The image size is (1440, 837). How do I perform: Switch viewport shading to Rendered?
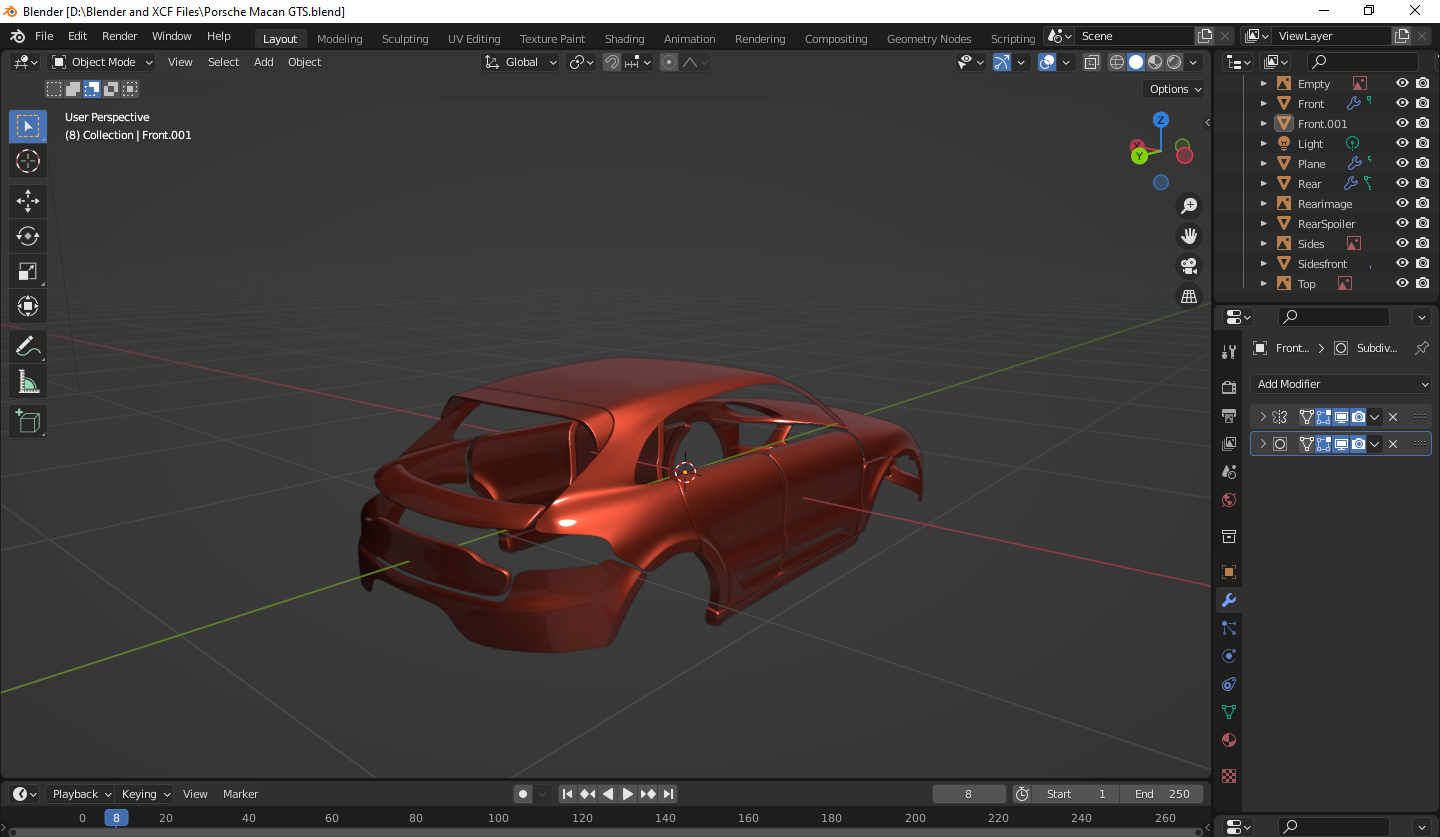pos(1174,62)
